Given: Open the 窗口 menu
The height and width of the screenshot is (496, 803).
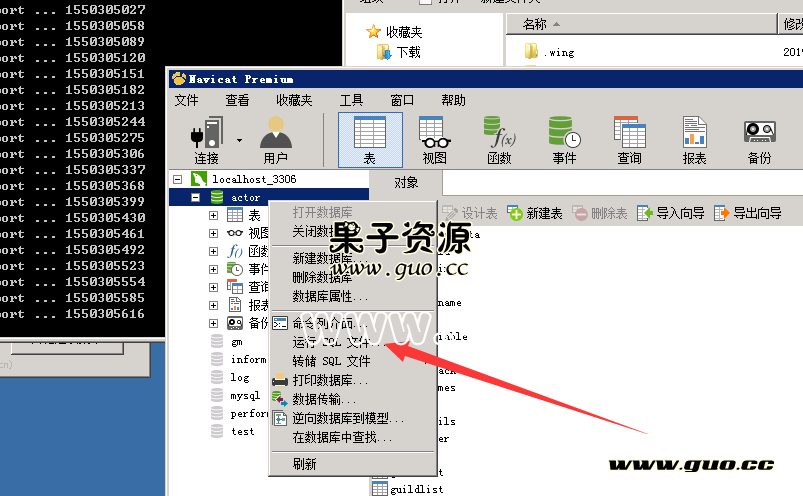Looking at the screenshot, I should (x=402, y=100).
